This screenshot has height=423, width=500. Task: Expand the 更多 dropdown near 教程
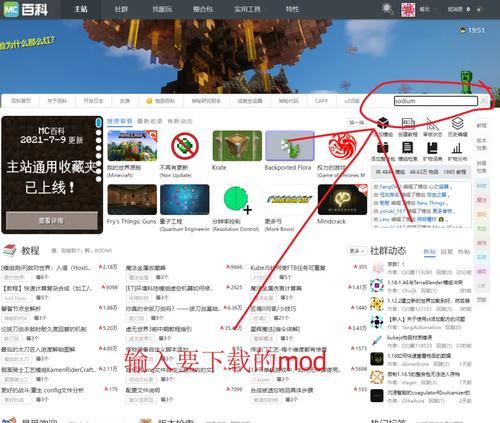tap(356, 251)
